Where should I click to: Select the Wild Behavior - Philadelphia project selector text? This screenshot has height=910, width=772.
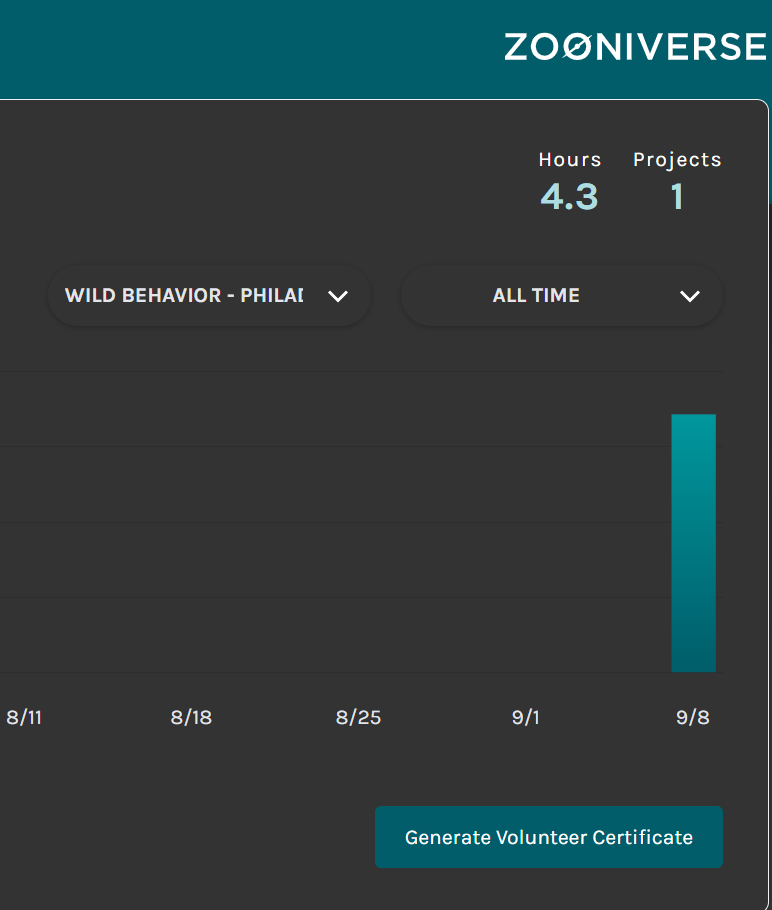click(184, 296)
